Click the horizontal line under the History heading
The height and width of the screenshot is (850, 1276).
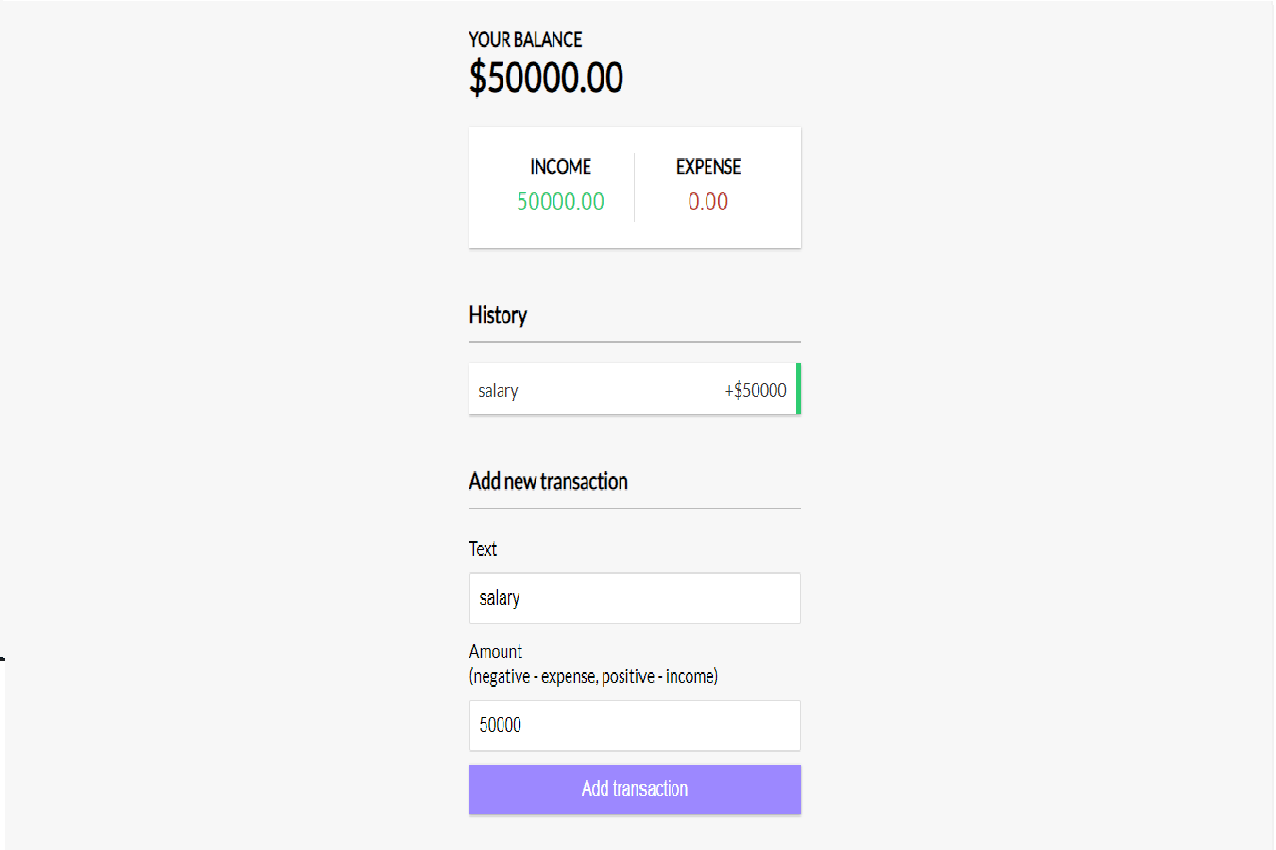click(634, 342)
